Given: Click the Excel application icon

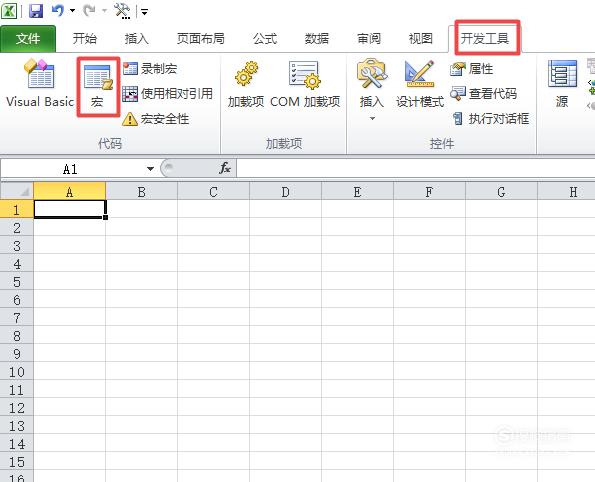Looking at the screenshot, I should coord(9,11).
